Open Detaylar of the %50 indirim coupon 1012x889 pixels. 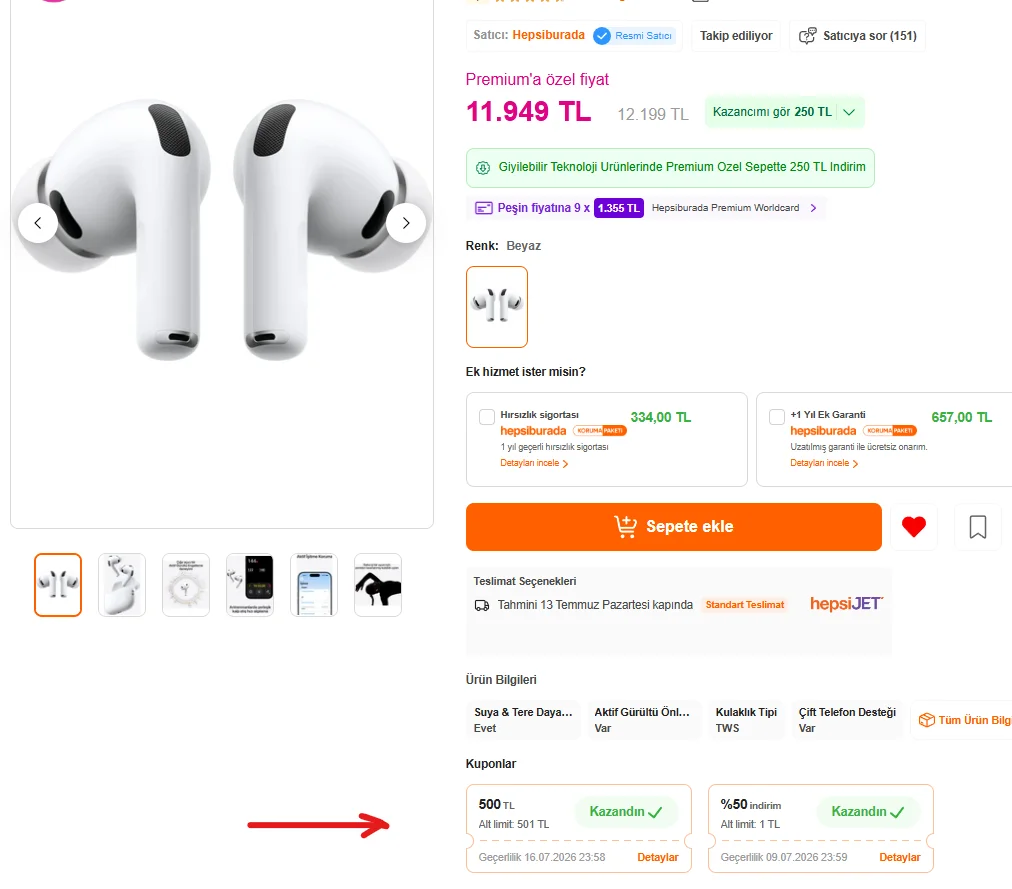(900, 857)
